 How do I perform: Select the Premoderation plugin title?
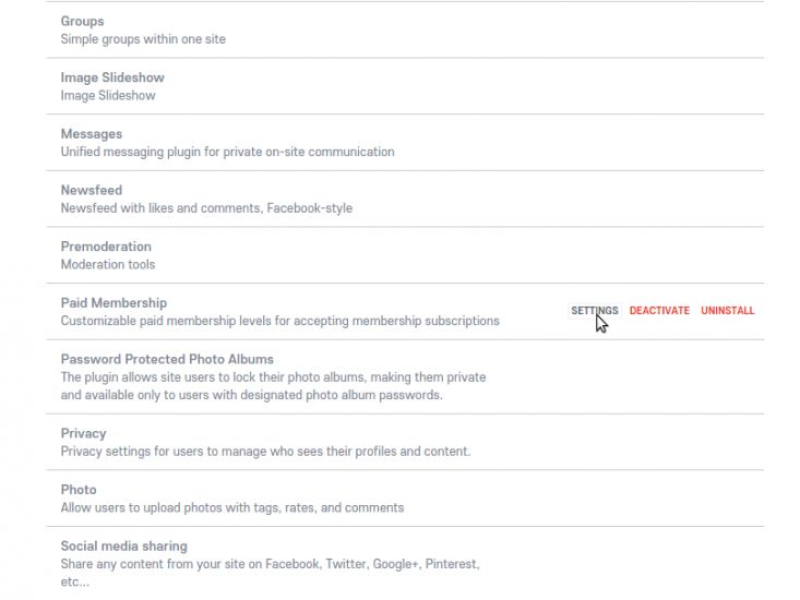106,247
